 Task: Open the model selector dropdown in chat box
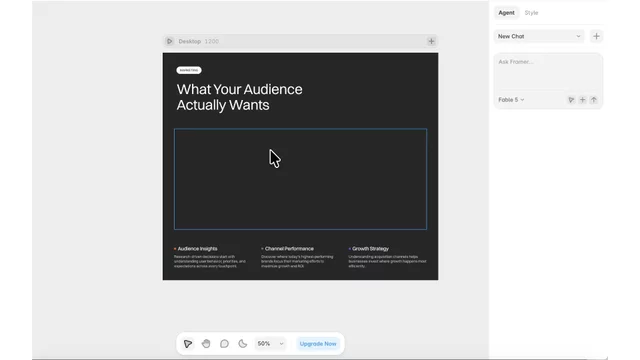511,100
